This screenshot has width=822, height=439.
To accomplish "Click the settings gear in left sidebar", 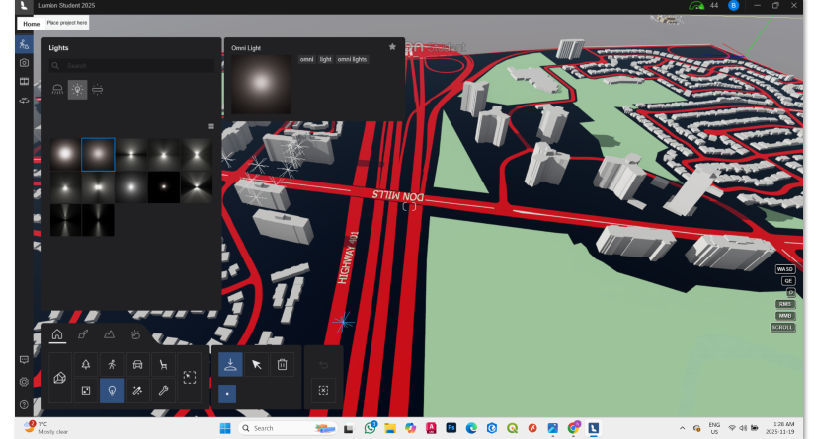I will pyautogui.click(x=24, y=382).
